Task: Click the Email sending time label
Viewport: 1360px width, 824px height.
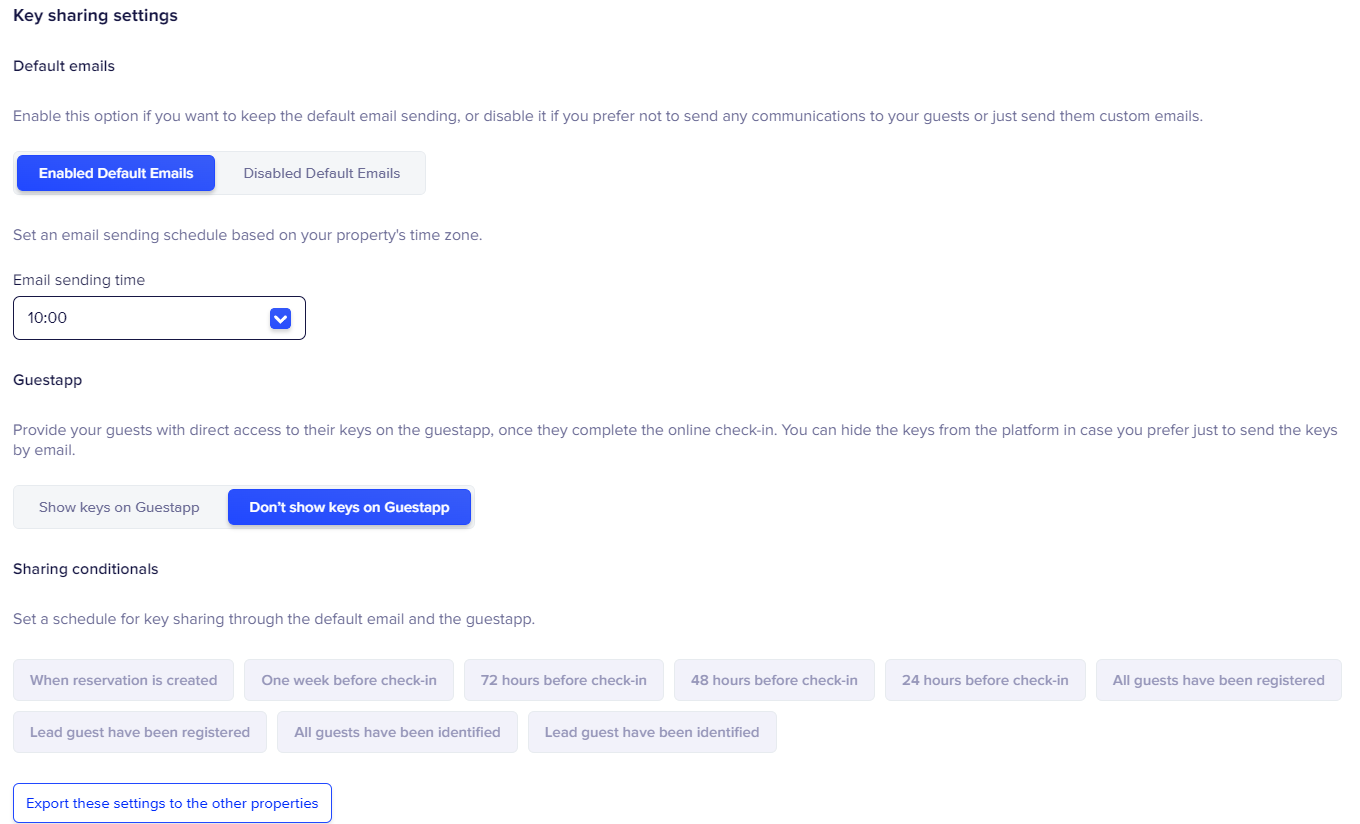Action: [79, 280]
